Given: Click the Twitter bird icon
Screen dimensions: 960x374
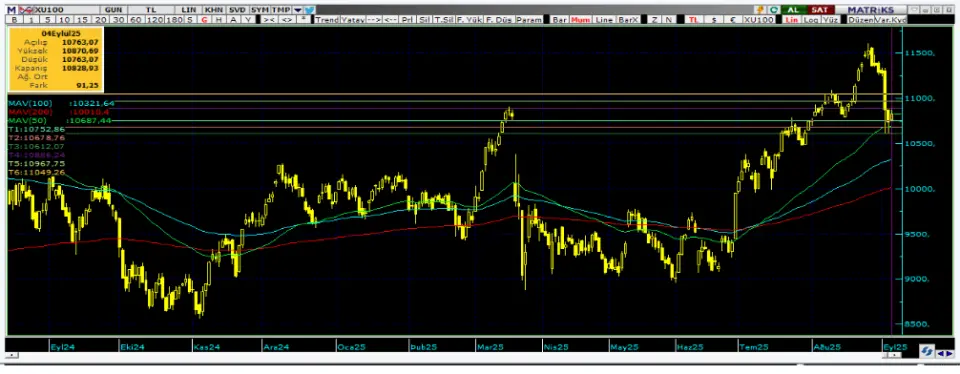Looking at the screenshot, I should (x=310, y=10).
